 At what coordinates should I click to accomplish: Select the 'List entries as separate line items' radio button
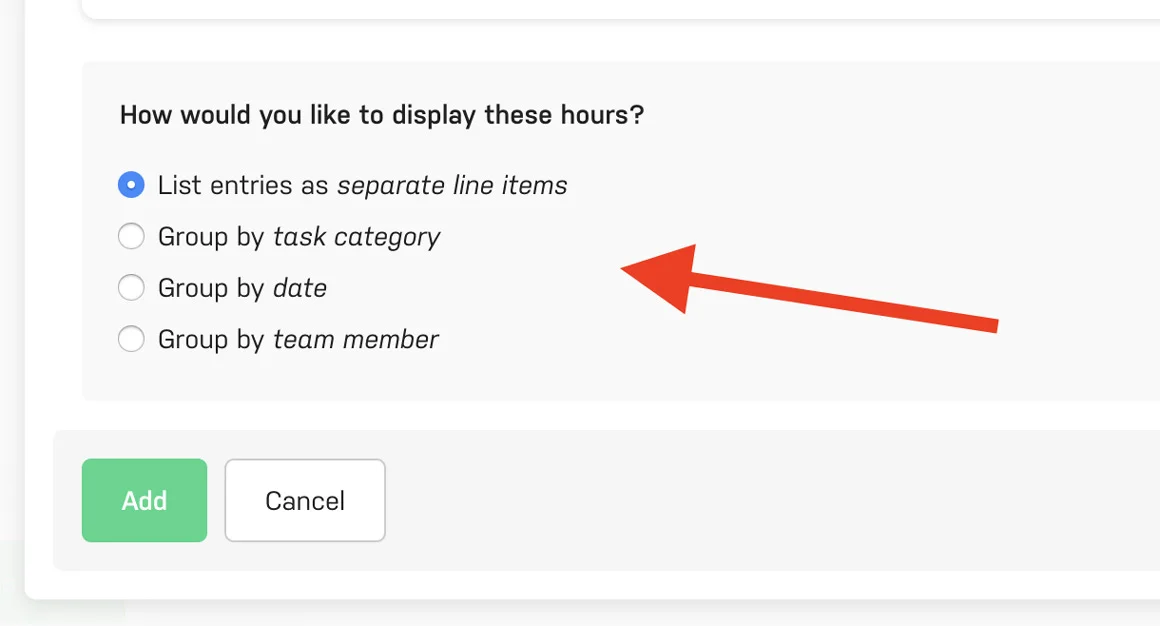tap(131, 185)
